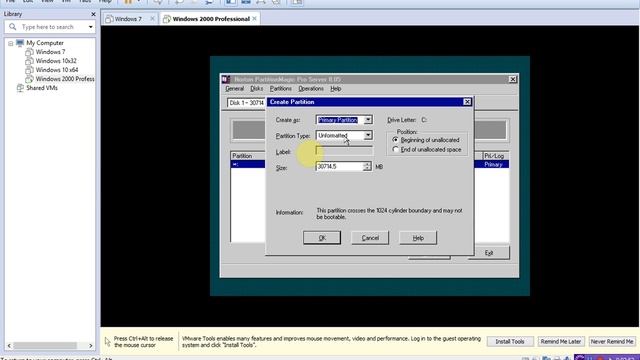Click the Primary cell in partition list
The image size is (640, 360).
(x=493, y=164)
